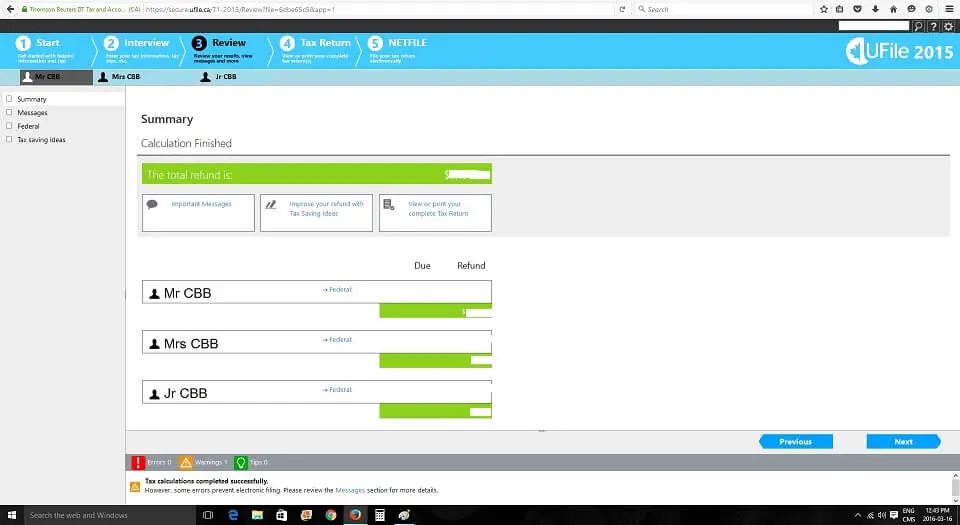Bookmark this page with the star icon
The height and width of the screenshot is (525, 960).
[x=823, y=9]
